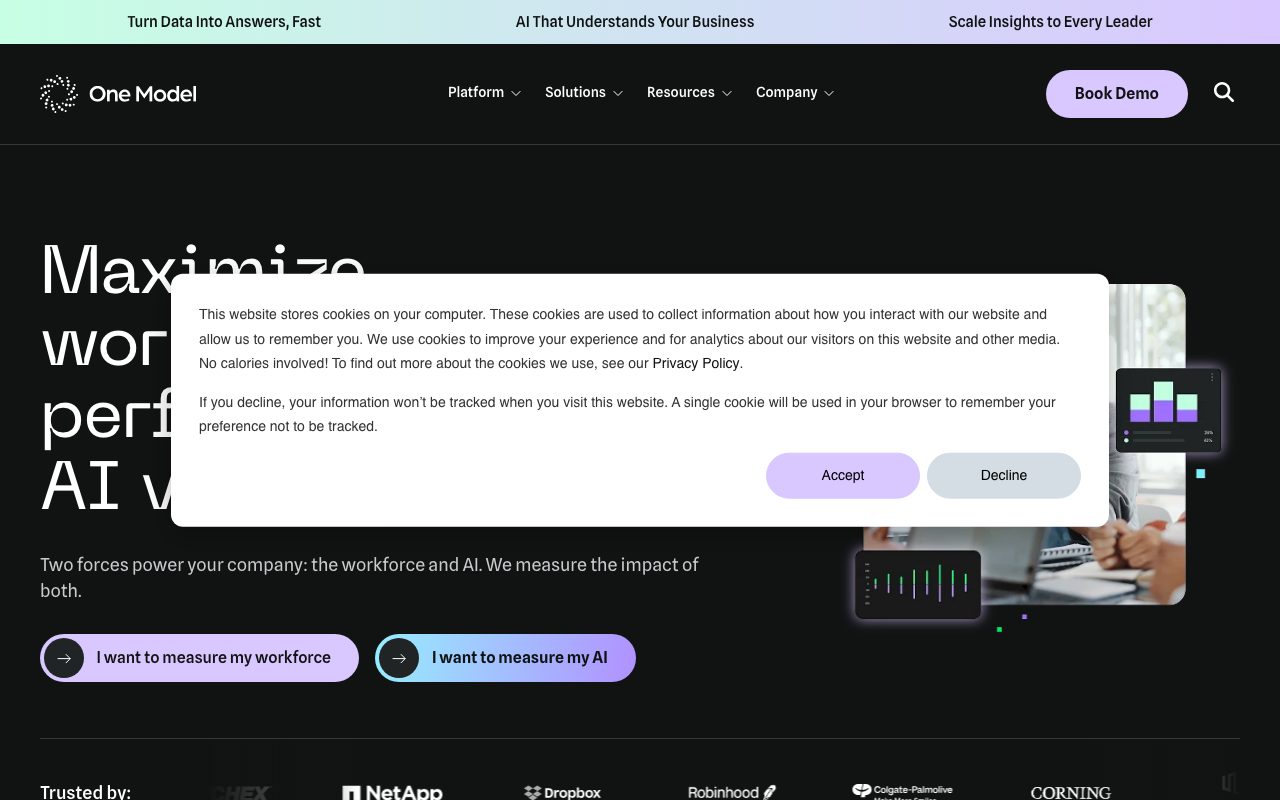Click the One Model swirl logo icon
Image resolution: width=1280 pixels, height=800 pixels.
(58, 93)
